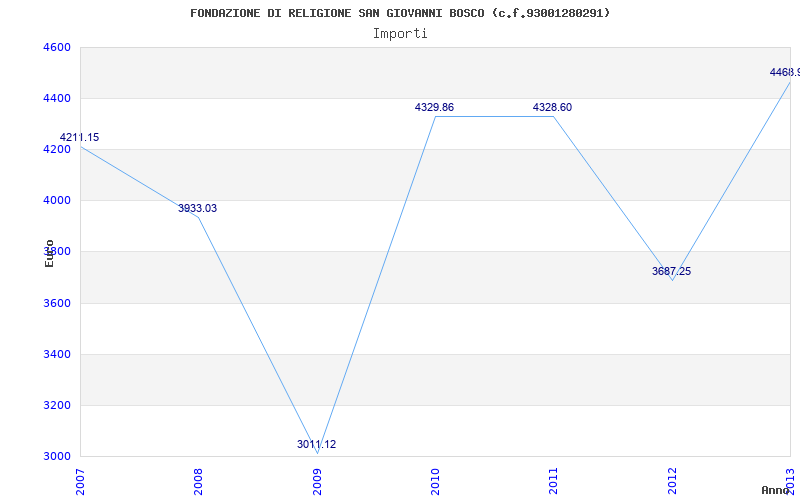Click the Anno x-axis label
Viewport: 800px width, 500px height.
(x=776, y=490)
